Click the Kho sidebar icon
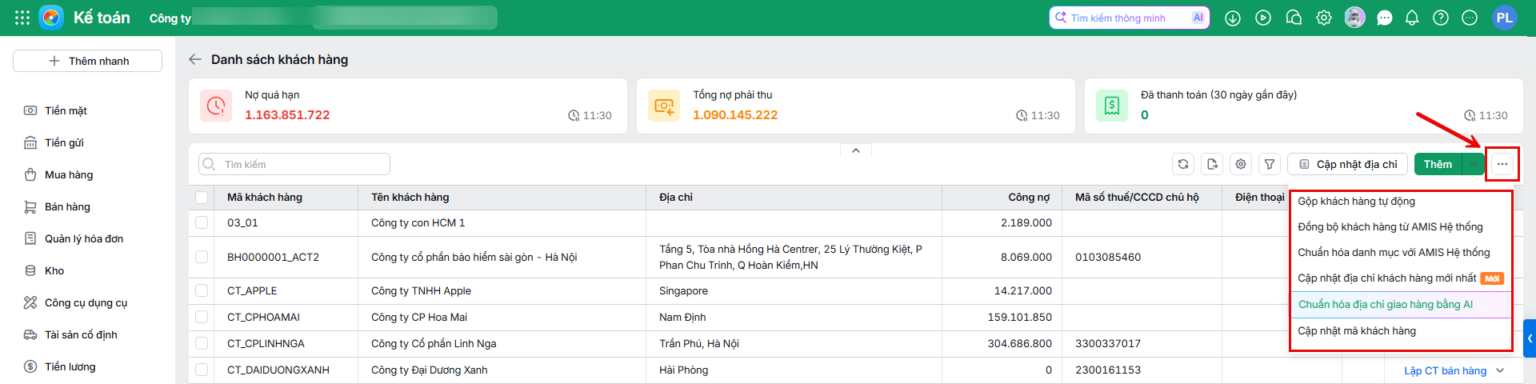Screen dimensions: 1536x384 pyautogui.click(x=31, y=270)
